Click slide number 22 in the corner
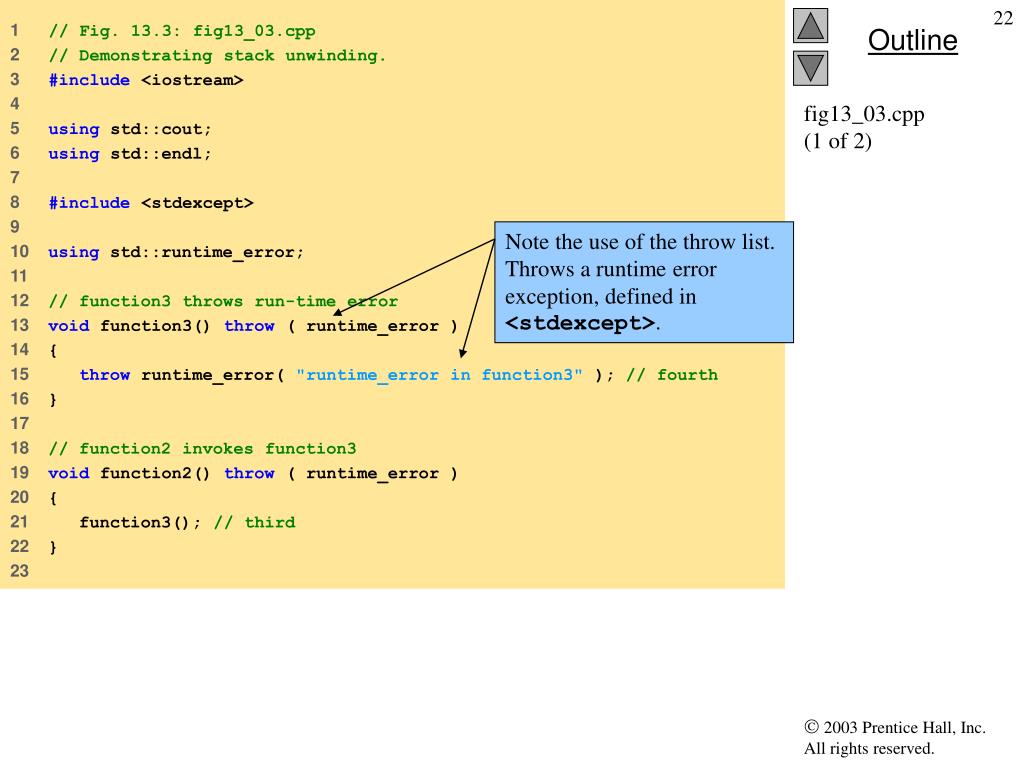This screenshot has width=1024, height=768. coord(1002,19)
